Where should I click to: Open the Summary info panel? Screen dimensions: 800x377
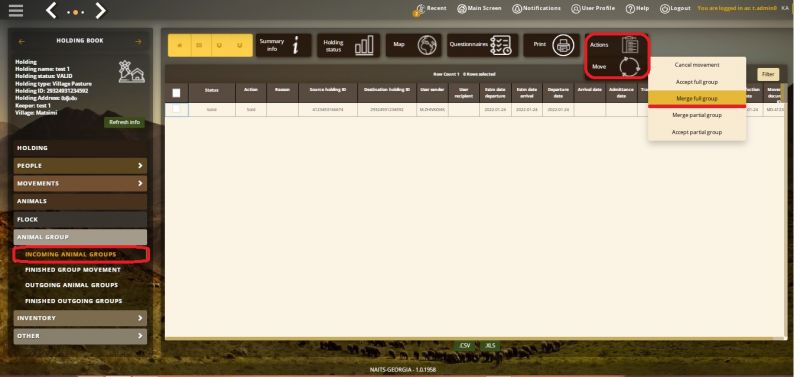[x=283, y=45]
